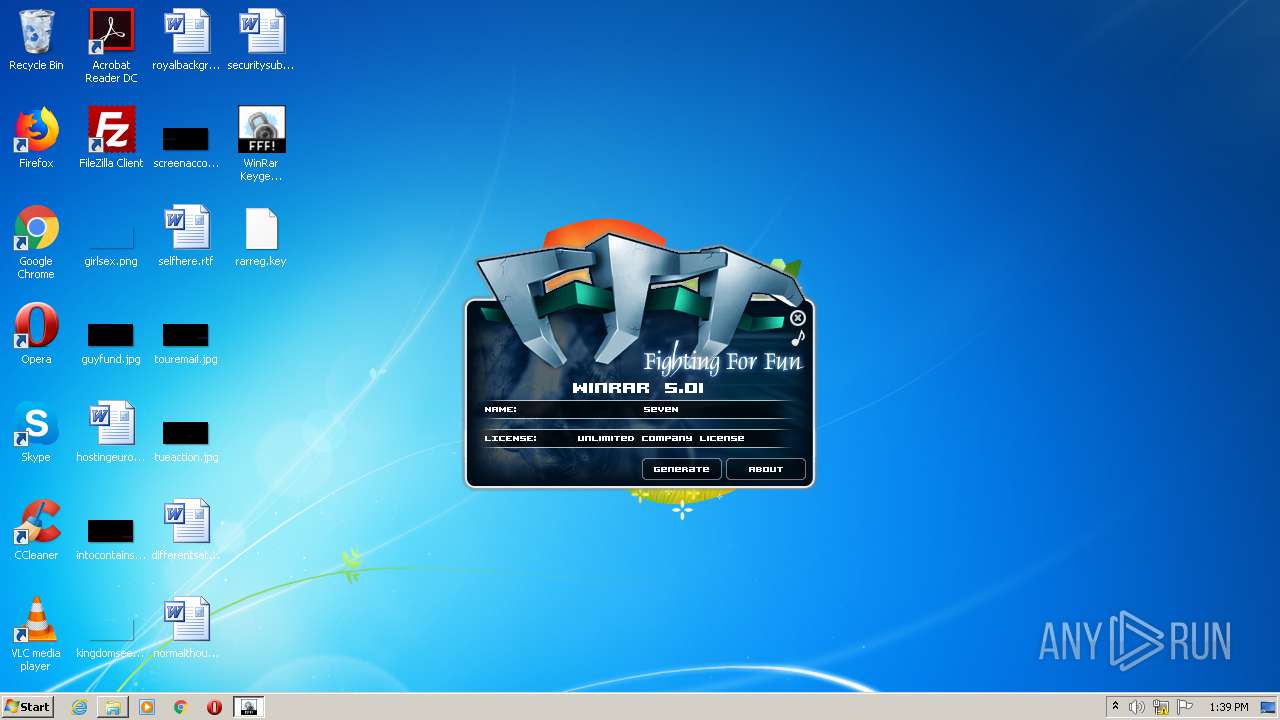Open the Skype desktop shortcut

pyautogui.click(x=36, y=432)
